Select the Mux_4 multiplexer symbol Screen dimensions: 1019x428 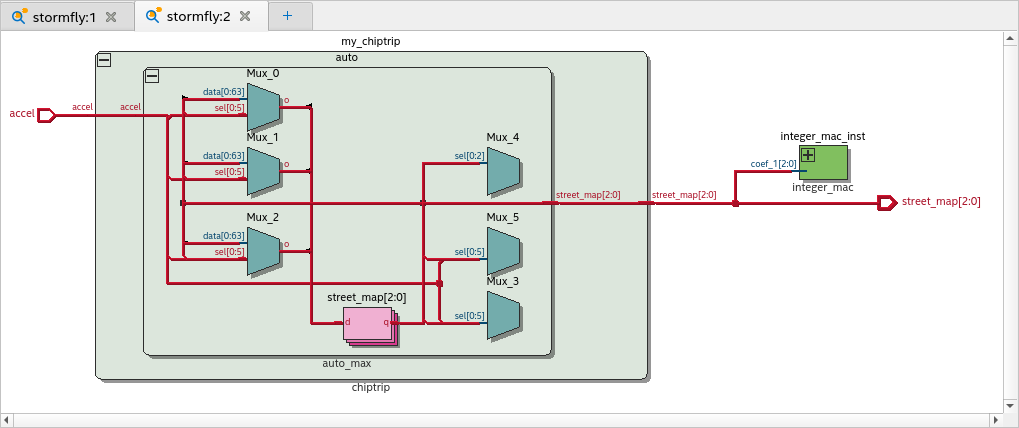503,171
